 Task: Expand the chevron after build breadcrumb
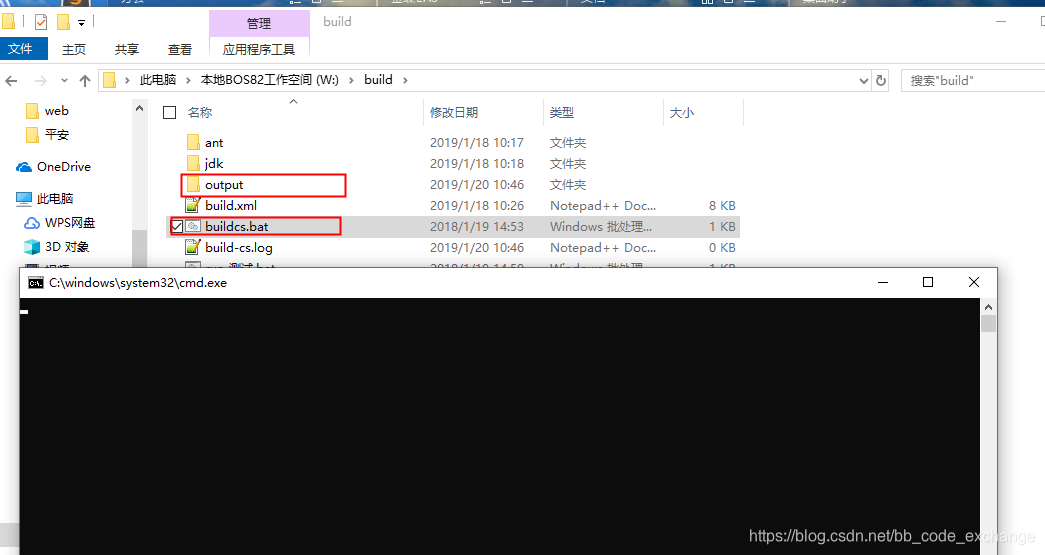tap(405, 80)
